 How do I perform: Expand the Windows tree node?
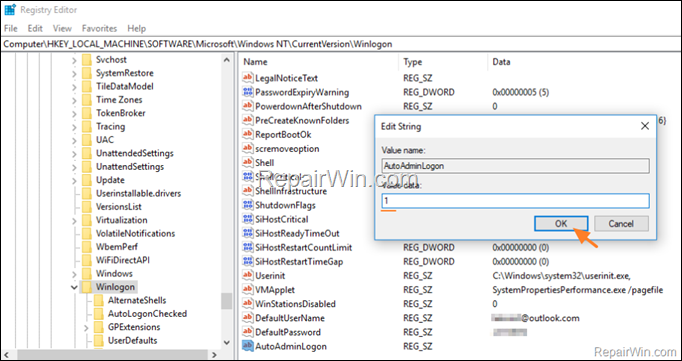(x=74, y=274)
